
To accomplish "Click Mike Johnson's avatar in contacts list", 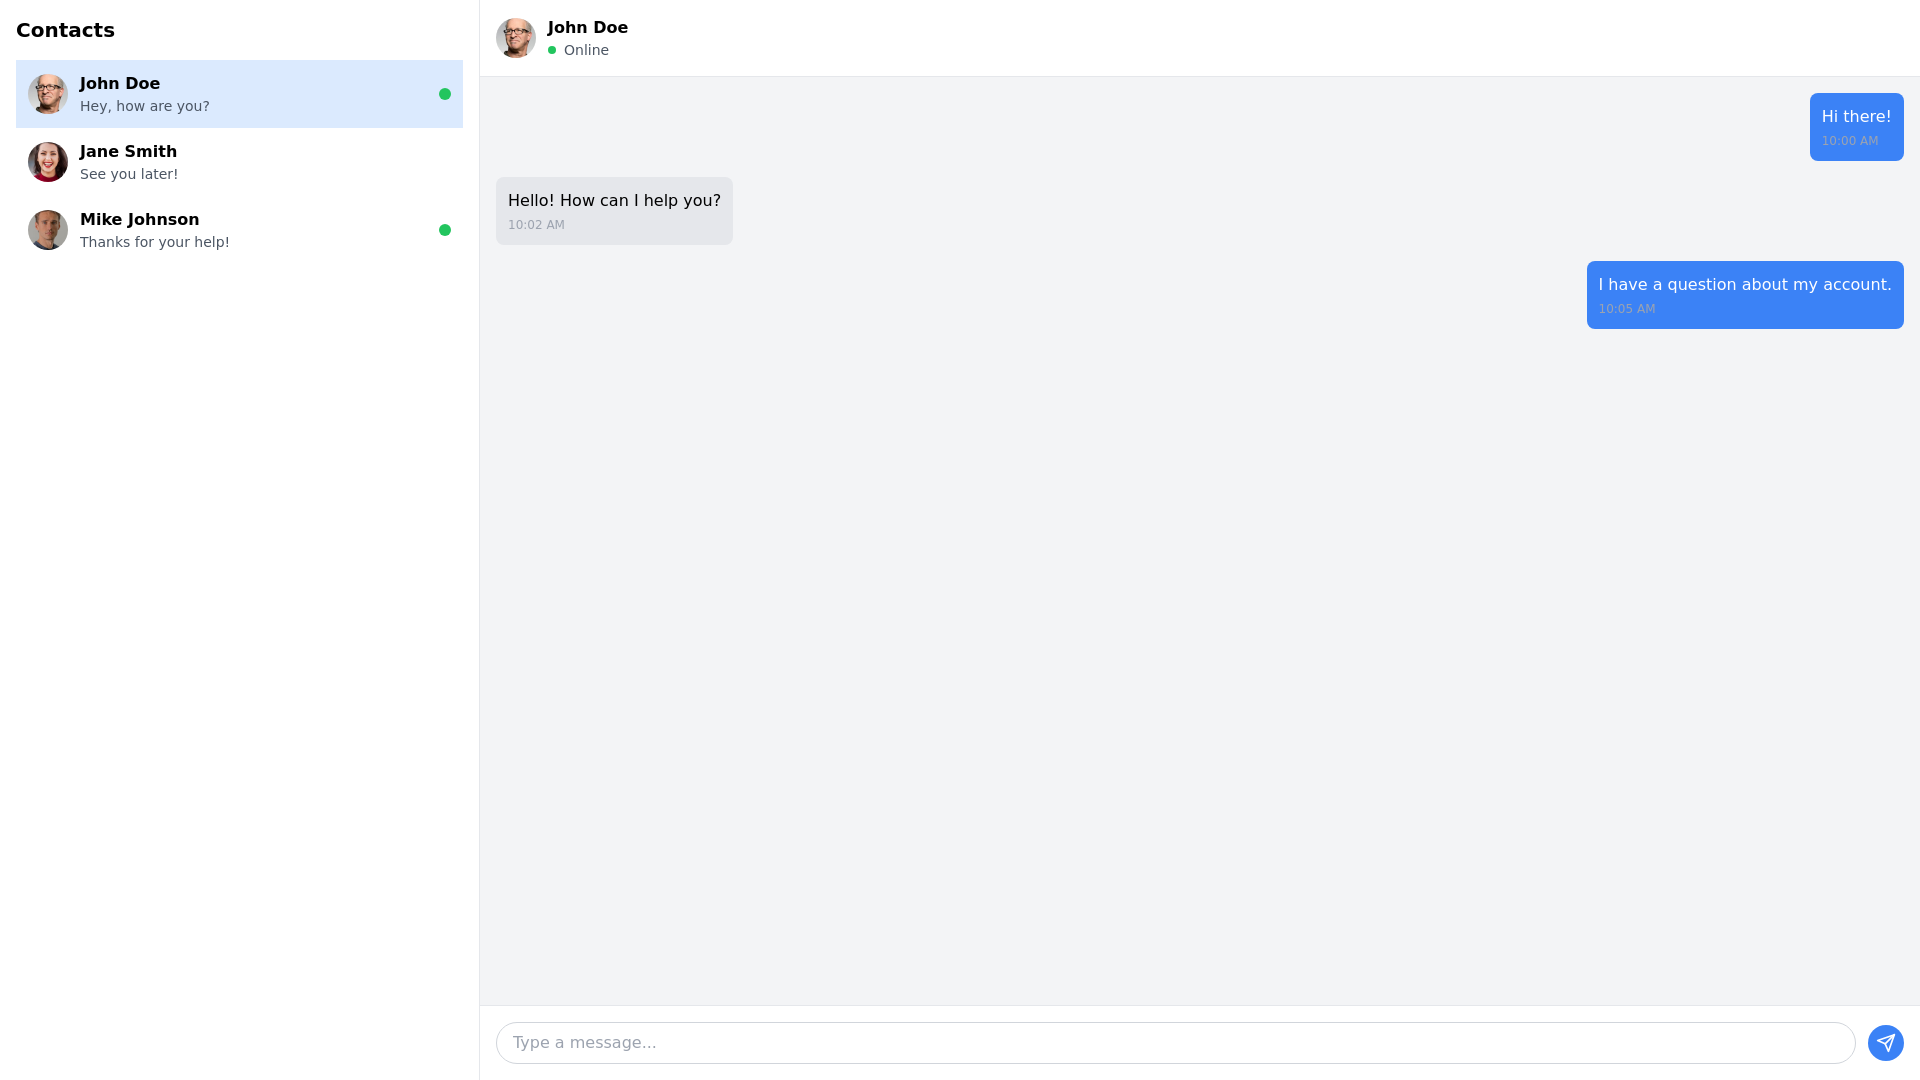I will [x=48, y=230].
